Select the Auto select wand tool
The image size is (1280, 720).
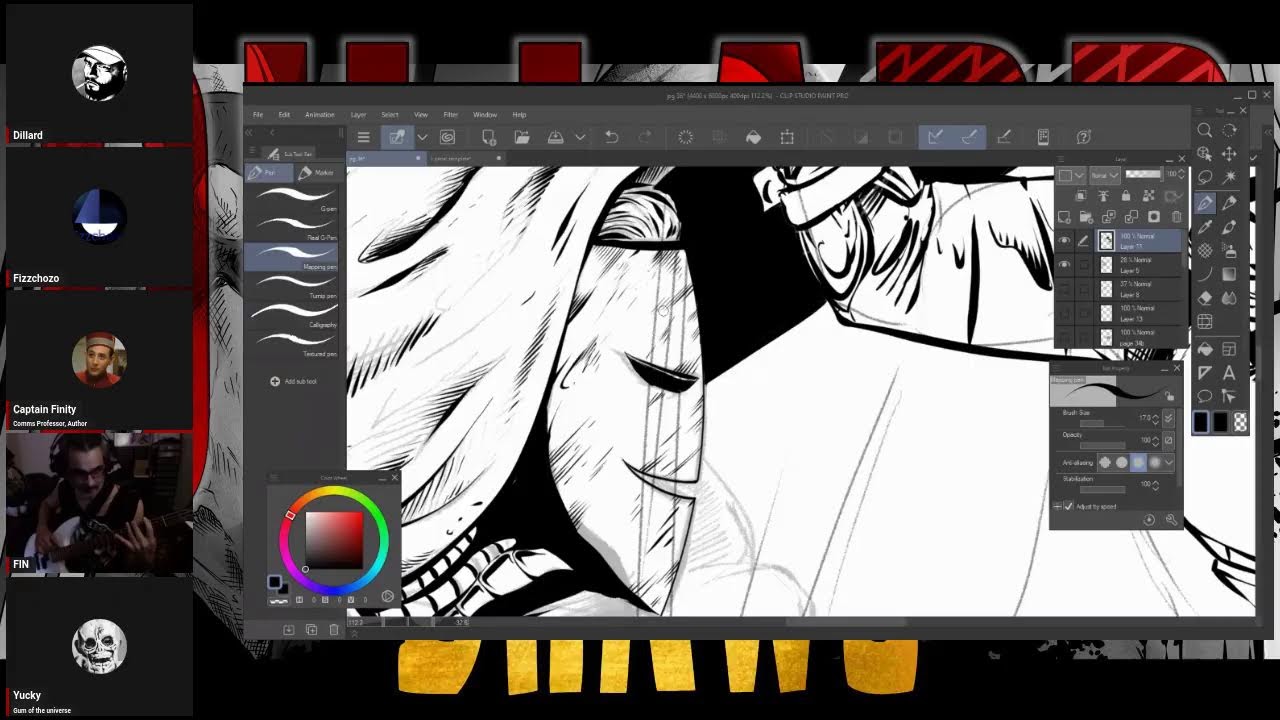click(1229, 177)
